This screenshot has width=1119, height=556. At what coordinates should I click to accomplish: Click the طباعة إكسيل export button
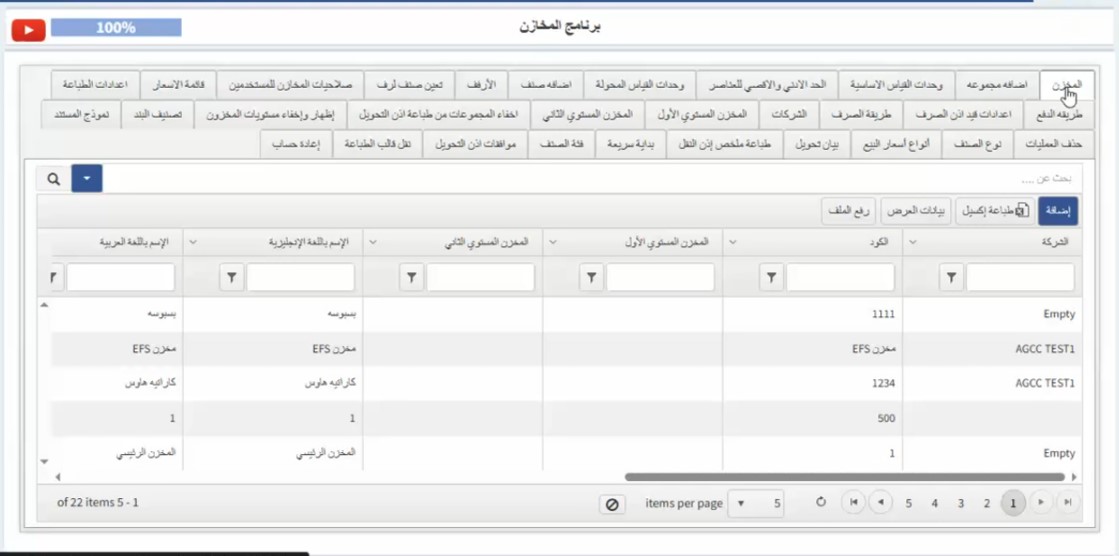(x=996, y=211)
